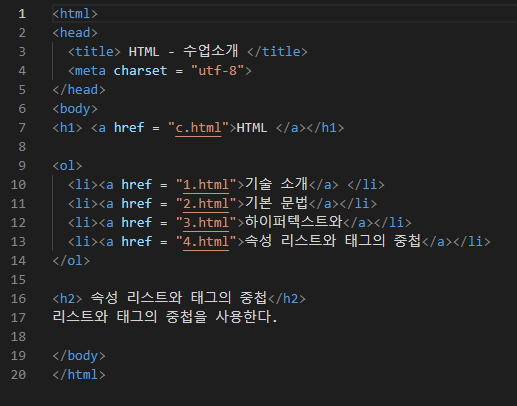Viewport: 517px width, 406px height.
Task: Click the opening <html> tag
Action: point(75,14)
